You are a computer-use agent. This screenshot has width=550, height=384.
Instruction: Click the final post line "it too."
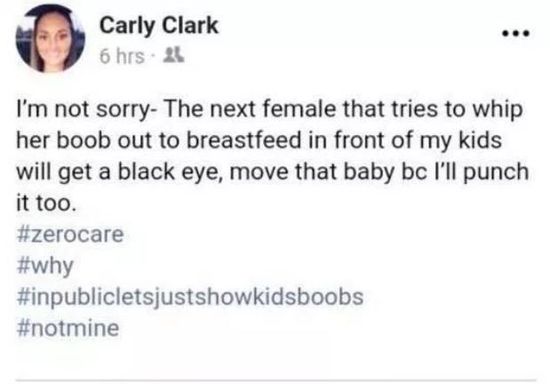click(46, 203)
